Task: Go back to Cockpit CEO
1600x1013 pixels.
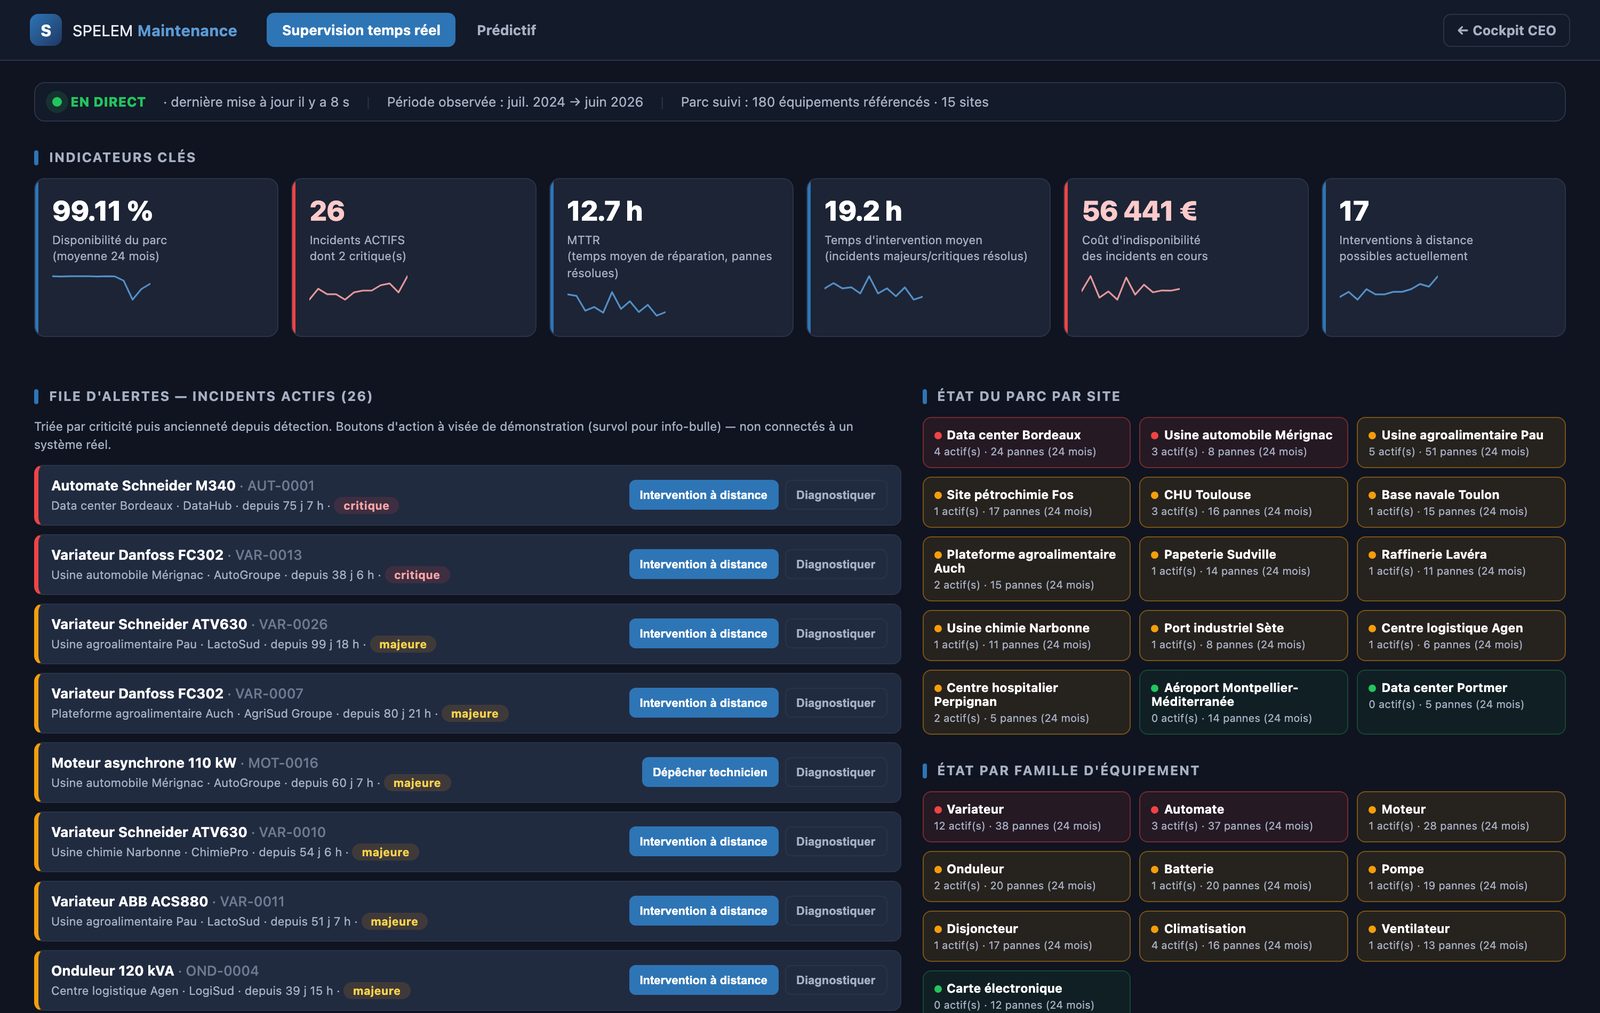Action: pyautogui.click(x=1506, y=30)
